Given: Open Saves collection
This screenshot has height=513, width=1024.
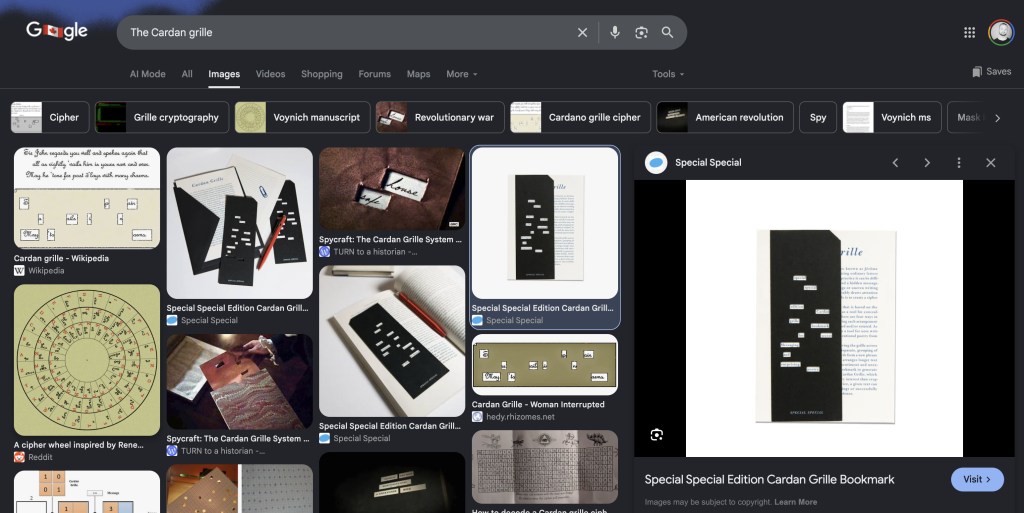Looking at the screenshot, I should [991, 72].
